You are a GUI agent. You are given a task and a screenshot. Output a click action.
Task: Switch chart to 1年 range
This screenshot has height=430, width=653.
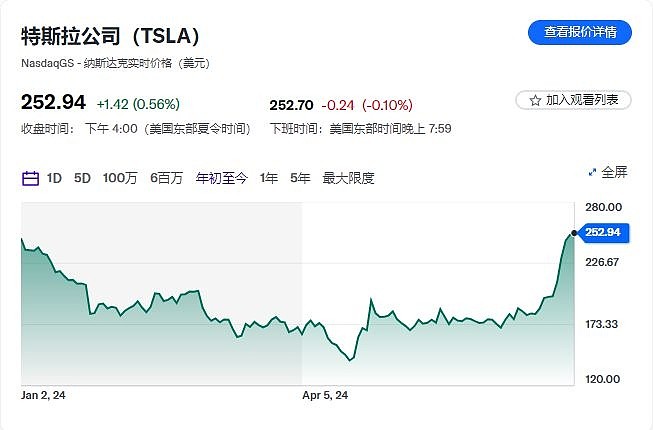[268, 178]
